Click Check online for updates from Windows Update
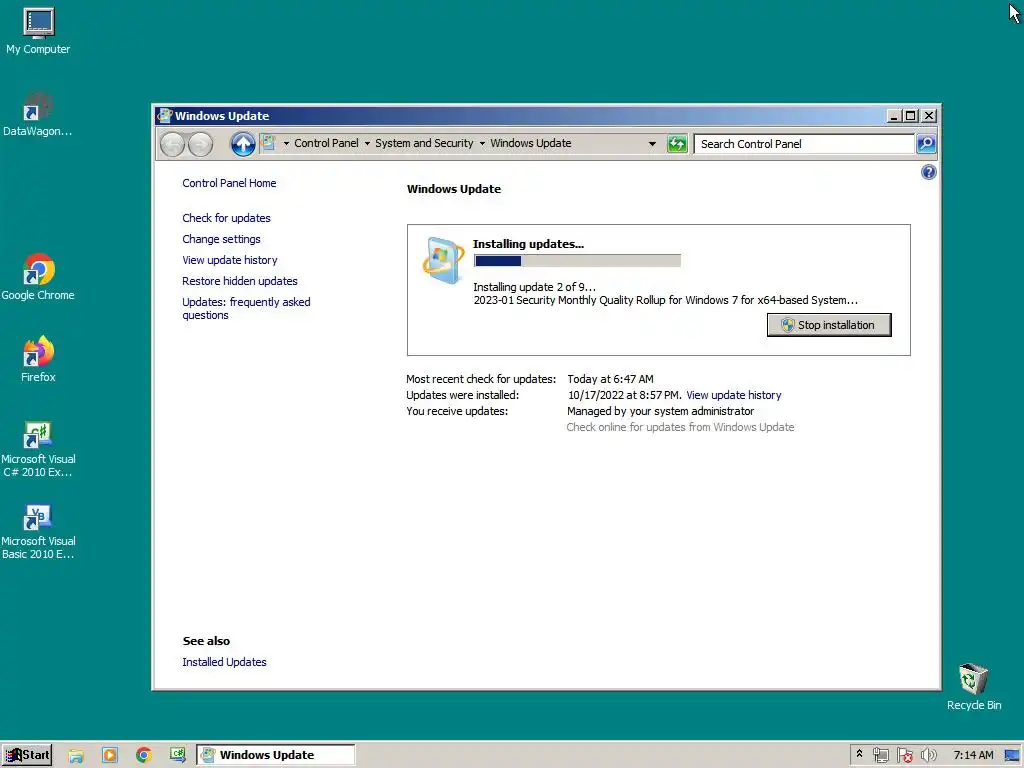 click(x=680, y=427)
